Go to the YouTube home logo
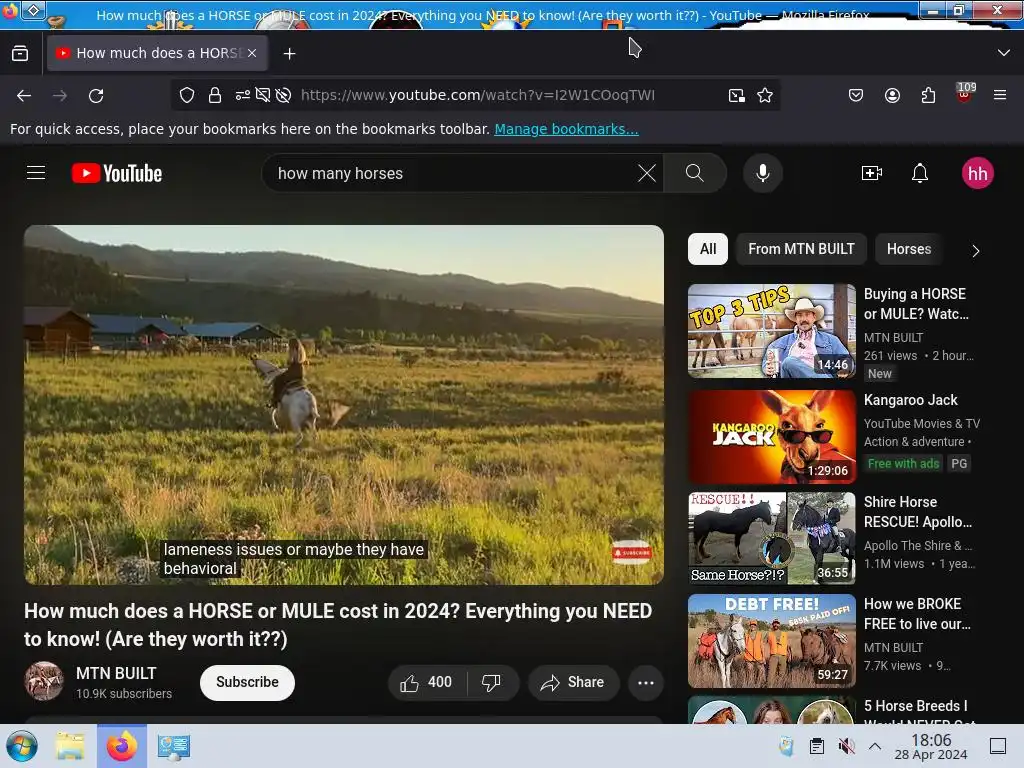This screenshot has width=1024, height=768. pos(117,173)
